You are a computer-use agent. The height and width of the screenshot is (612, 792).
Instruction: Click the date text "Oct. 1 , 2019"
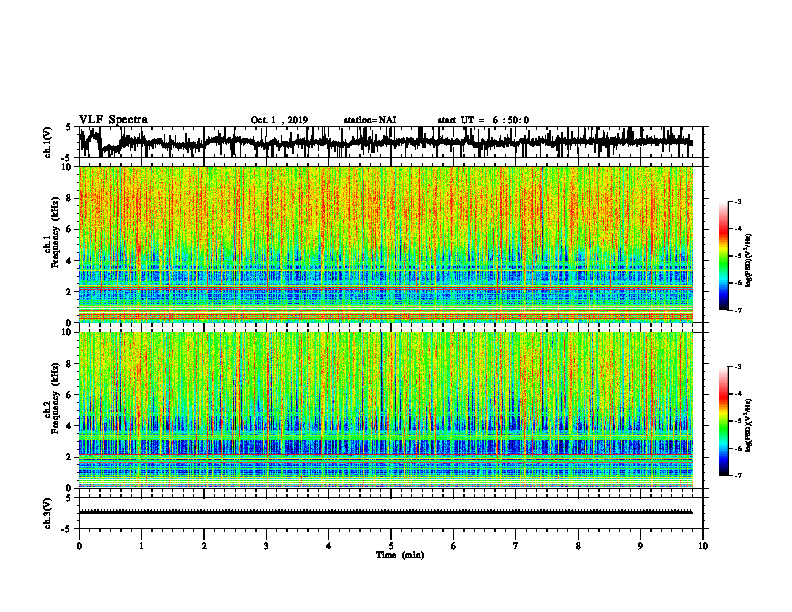point(279,120)
